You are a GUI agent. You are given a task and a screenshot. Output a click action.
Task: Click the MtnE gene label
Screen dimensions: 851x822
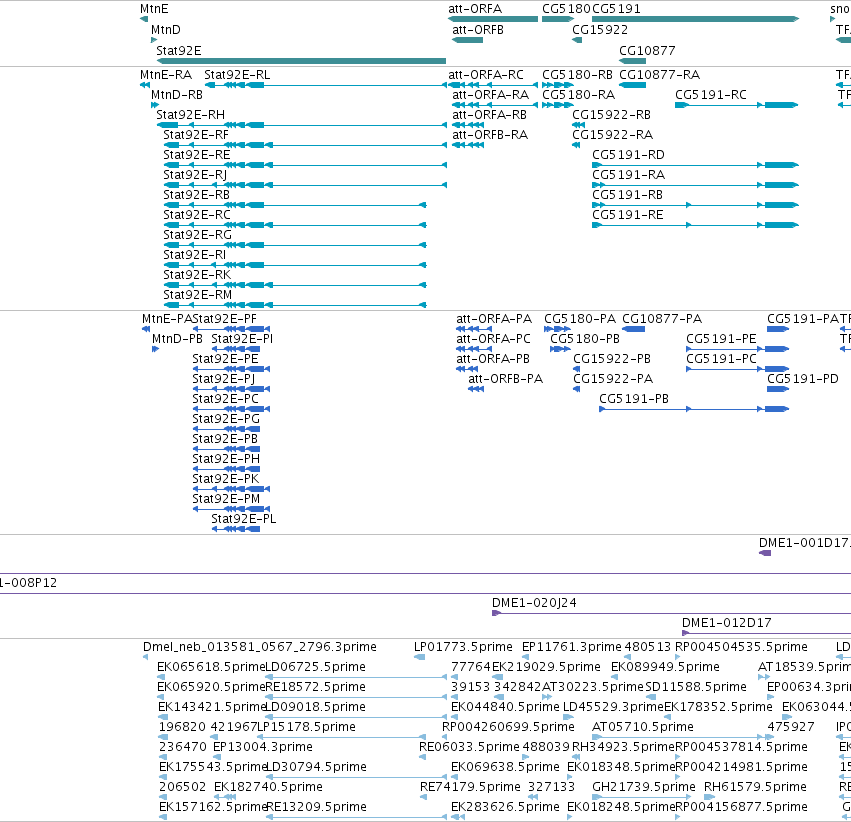pyautogui.click(x=154, y=9)
